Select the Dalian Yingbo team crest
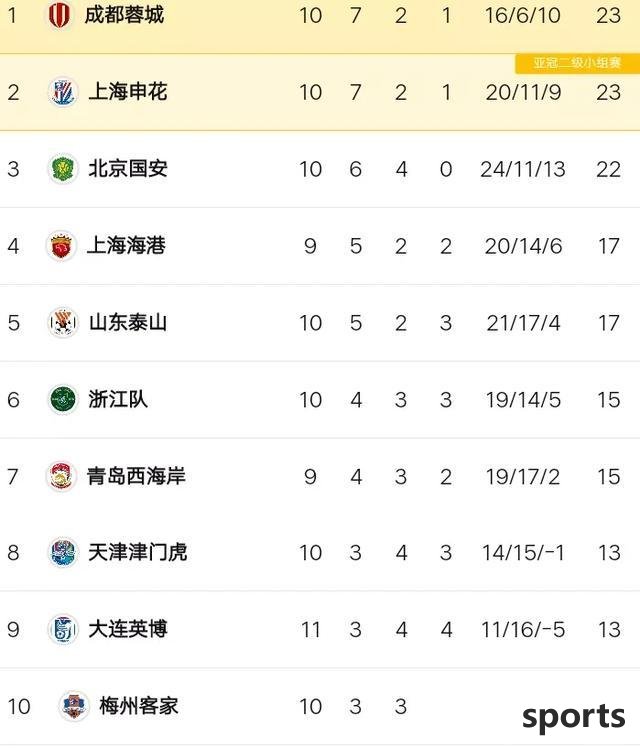 click(x=63, y=629)
